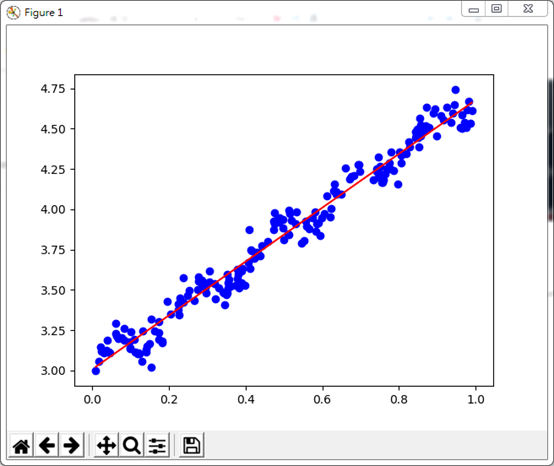Click the topmost blue data point near 4.75
The image size is (554, 466).
455,90
